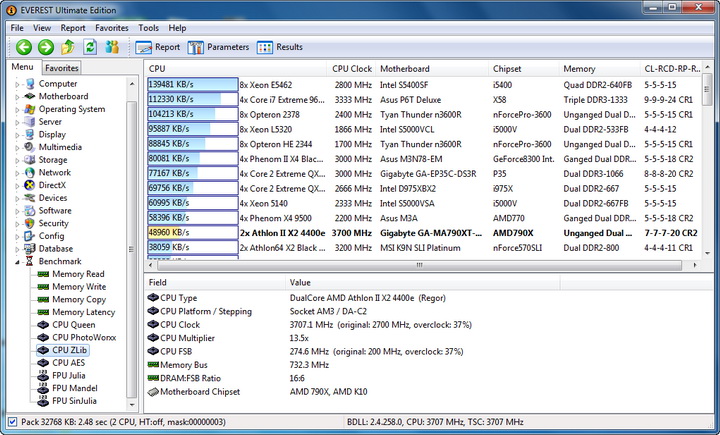Click the Operating System Windows flag icon

tap(30, 109)
